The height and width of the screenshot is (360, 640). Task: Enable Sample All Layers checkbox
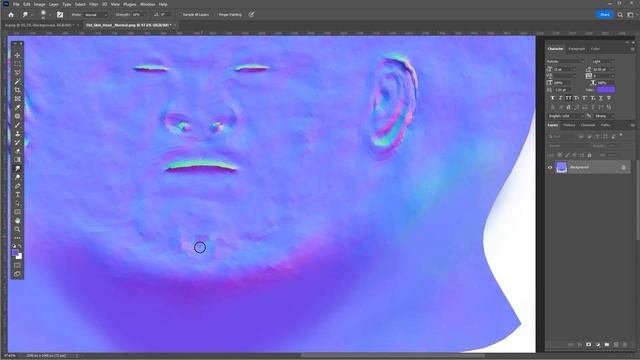point(180,15)
